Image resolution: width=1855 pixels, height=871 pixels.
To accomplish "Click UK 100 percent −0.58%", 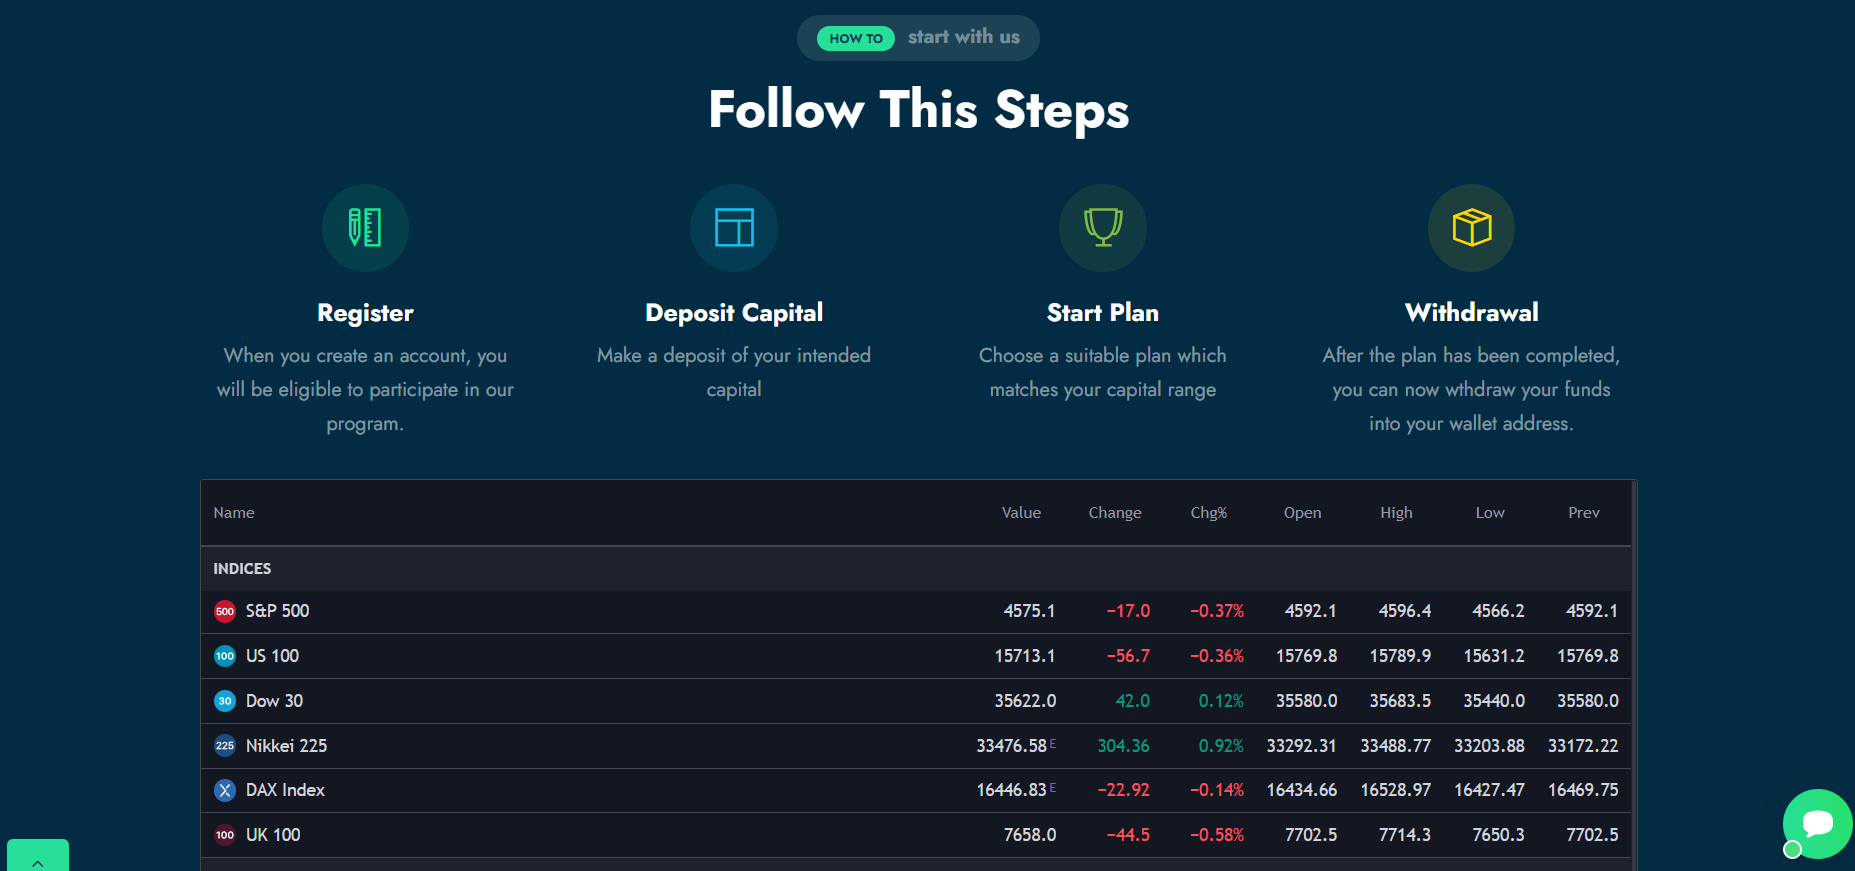I will 1217,835.
